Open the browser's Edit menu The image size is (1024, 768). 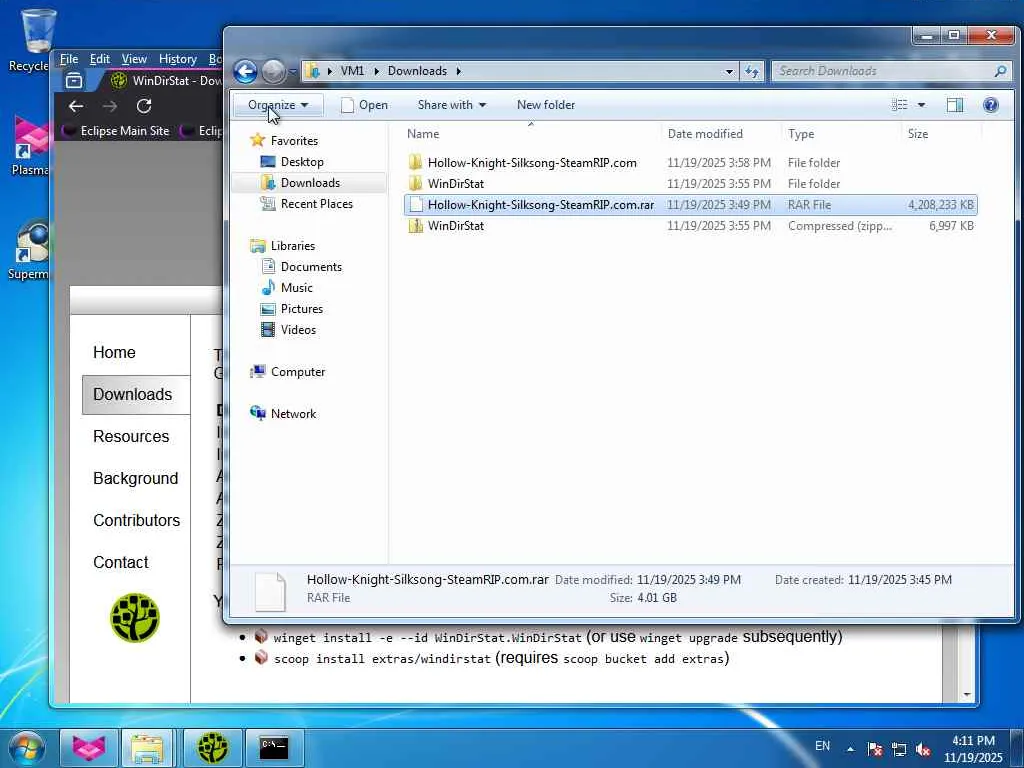99,59
